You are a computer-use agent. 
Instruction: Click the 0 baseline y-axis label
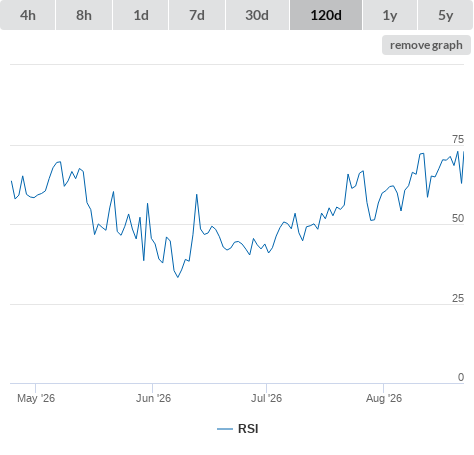[461, 377]
